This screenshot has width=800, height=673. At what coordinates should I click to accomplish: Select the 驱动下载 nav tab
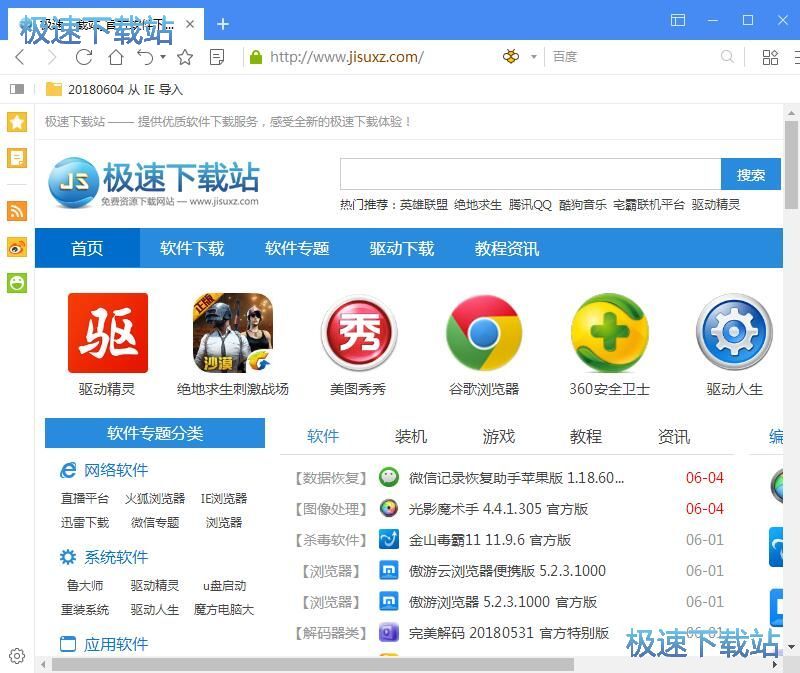(x=402, y=248)
